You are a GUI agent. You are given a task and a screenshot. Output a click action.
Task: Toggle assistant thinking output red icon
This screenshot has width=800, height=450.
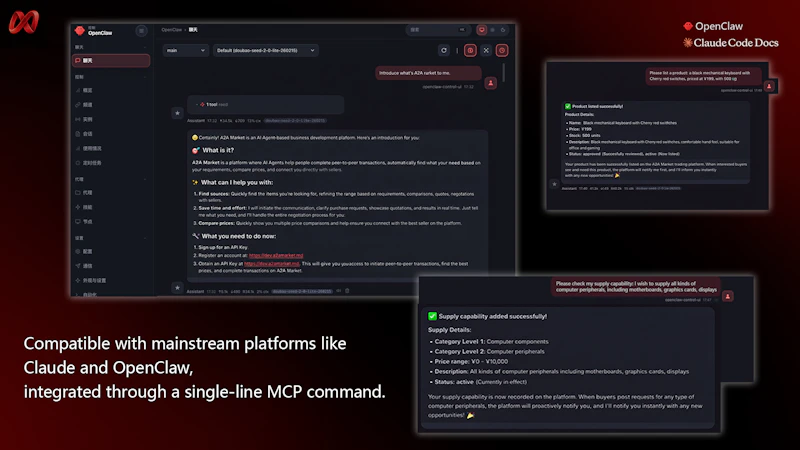click(x=470, y=51)
